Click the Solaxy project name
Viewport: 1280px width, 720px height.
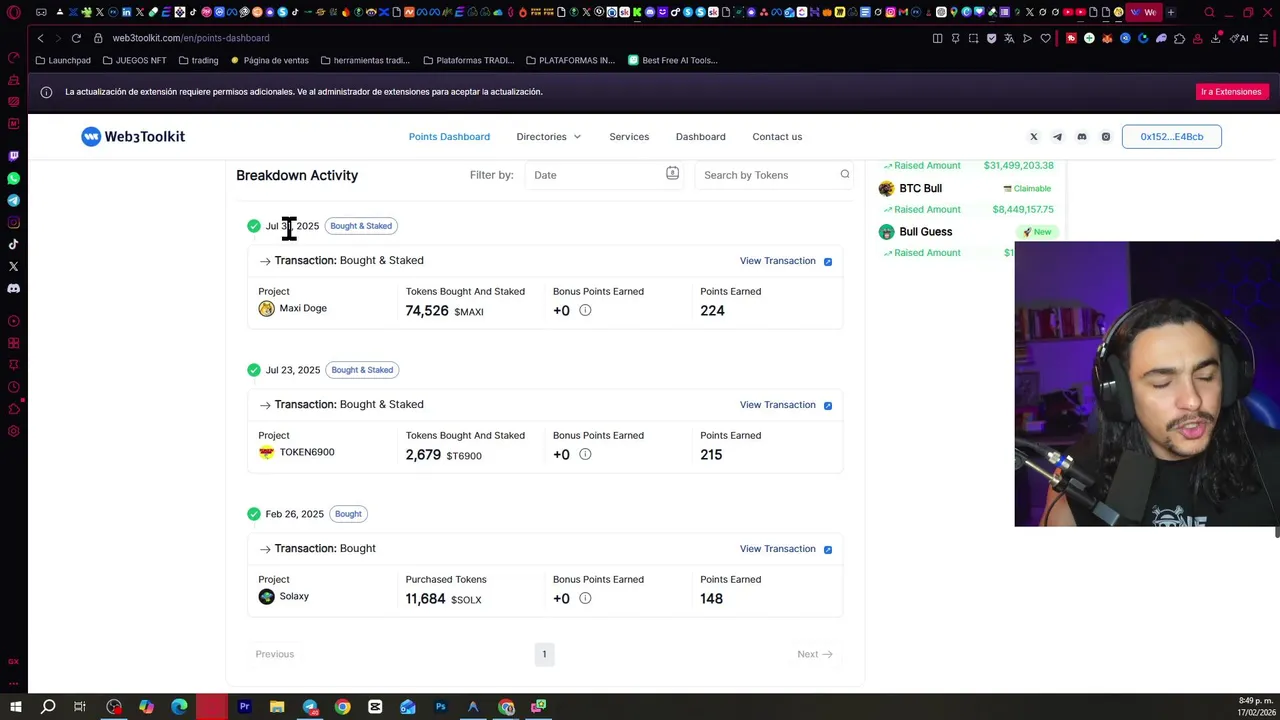tap(294, 597)
